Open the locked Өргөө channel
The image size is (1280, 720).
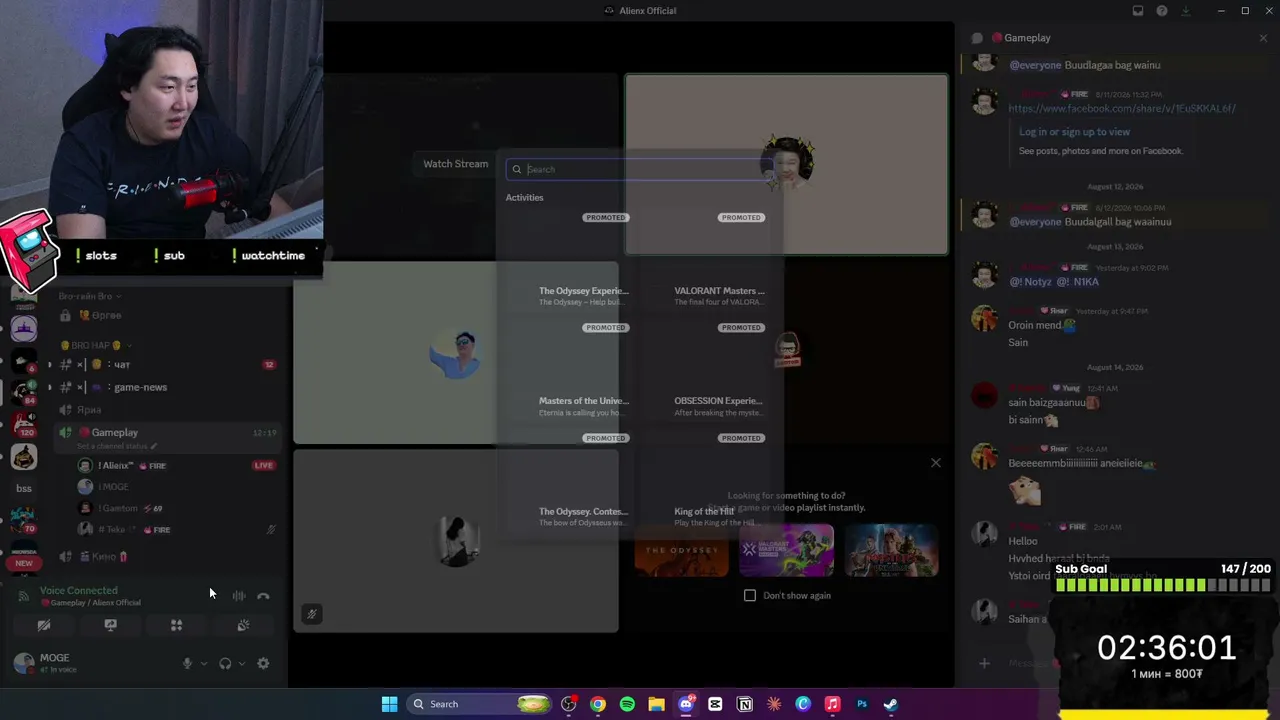point(166,316)
